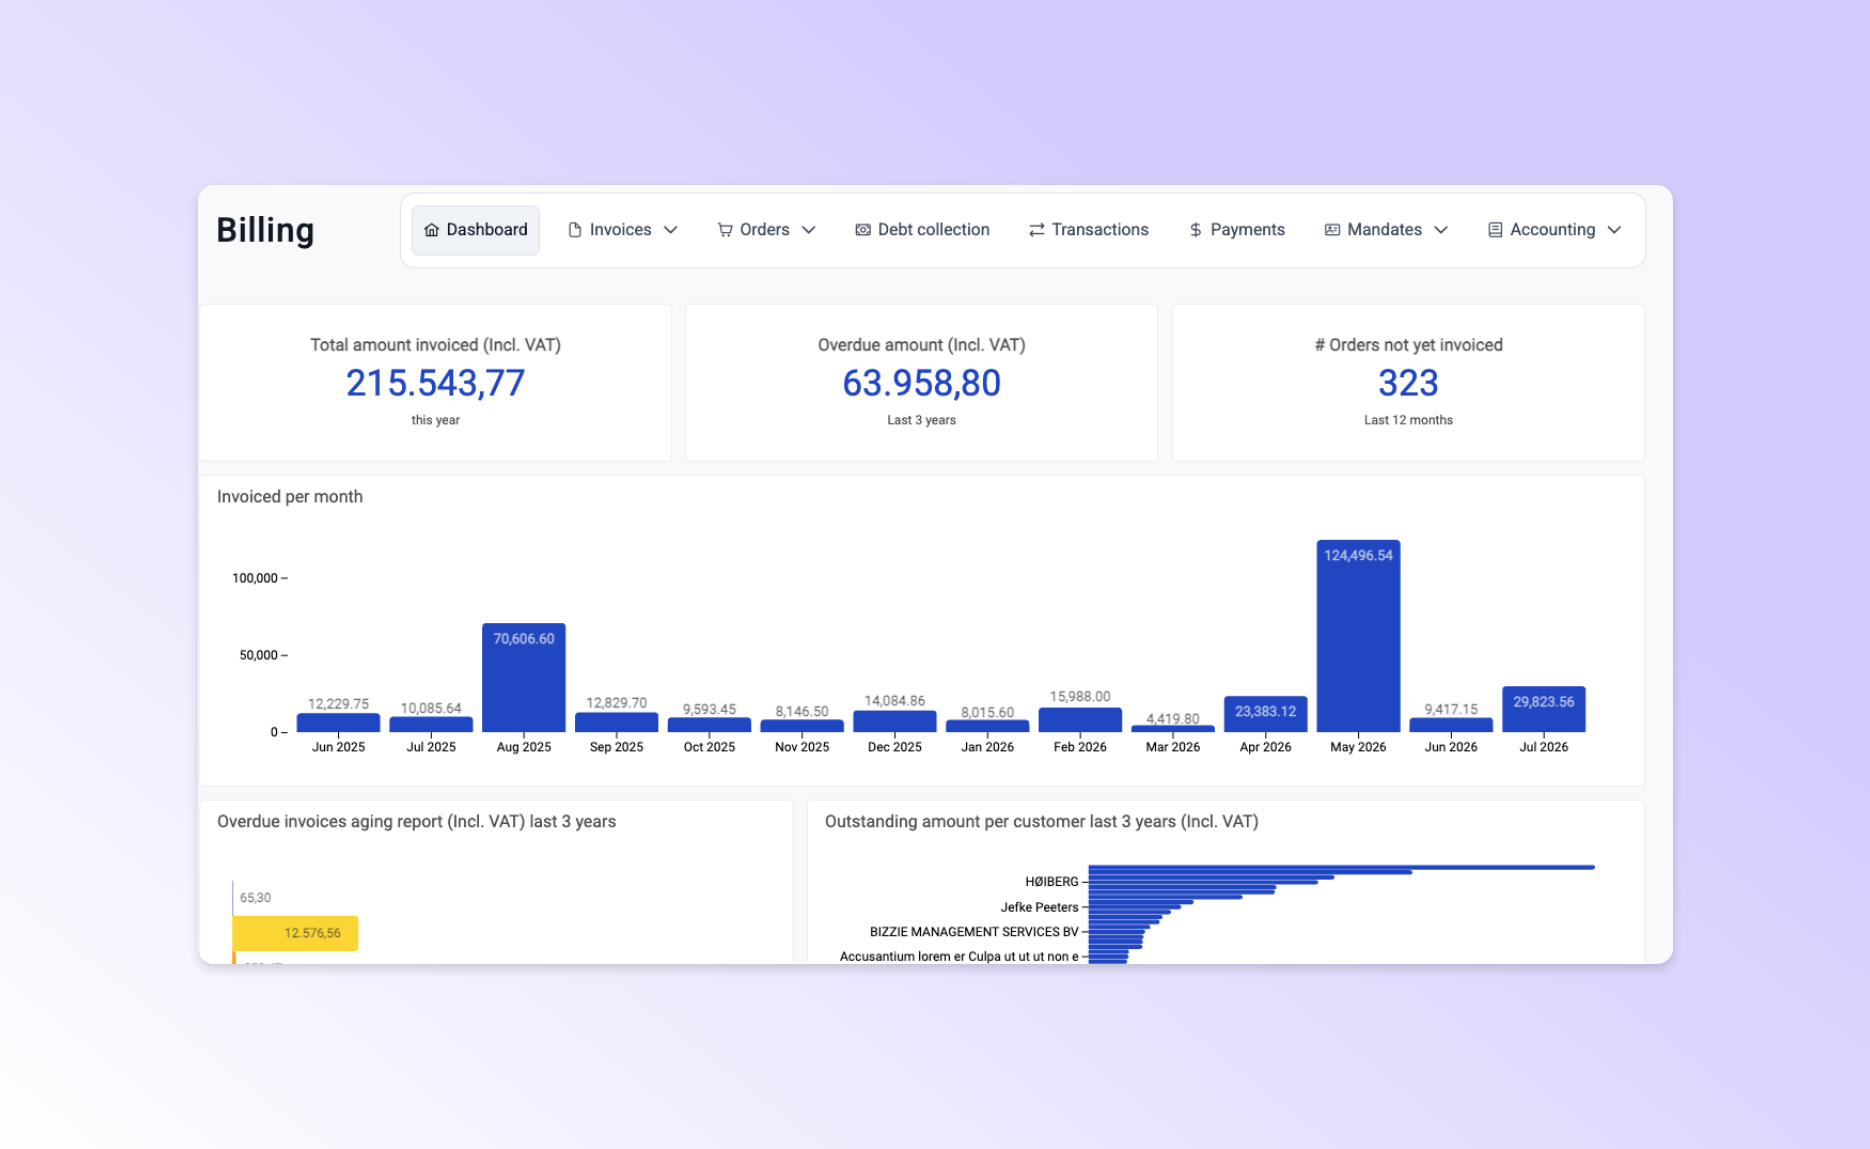Click Overdue invoices aging report title

(416, 821)
